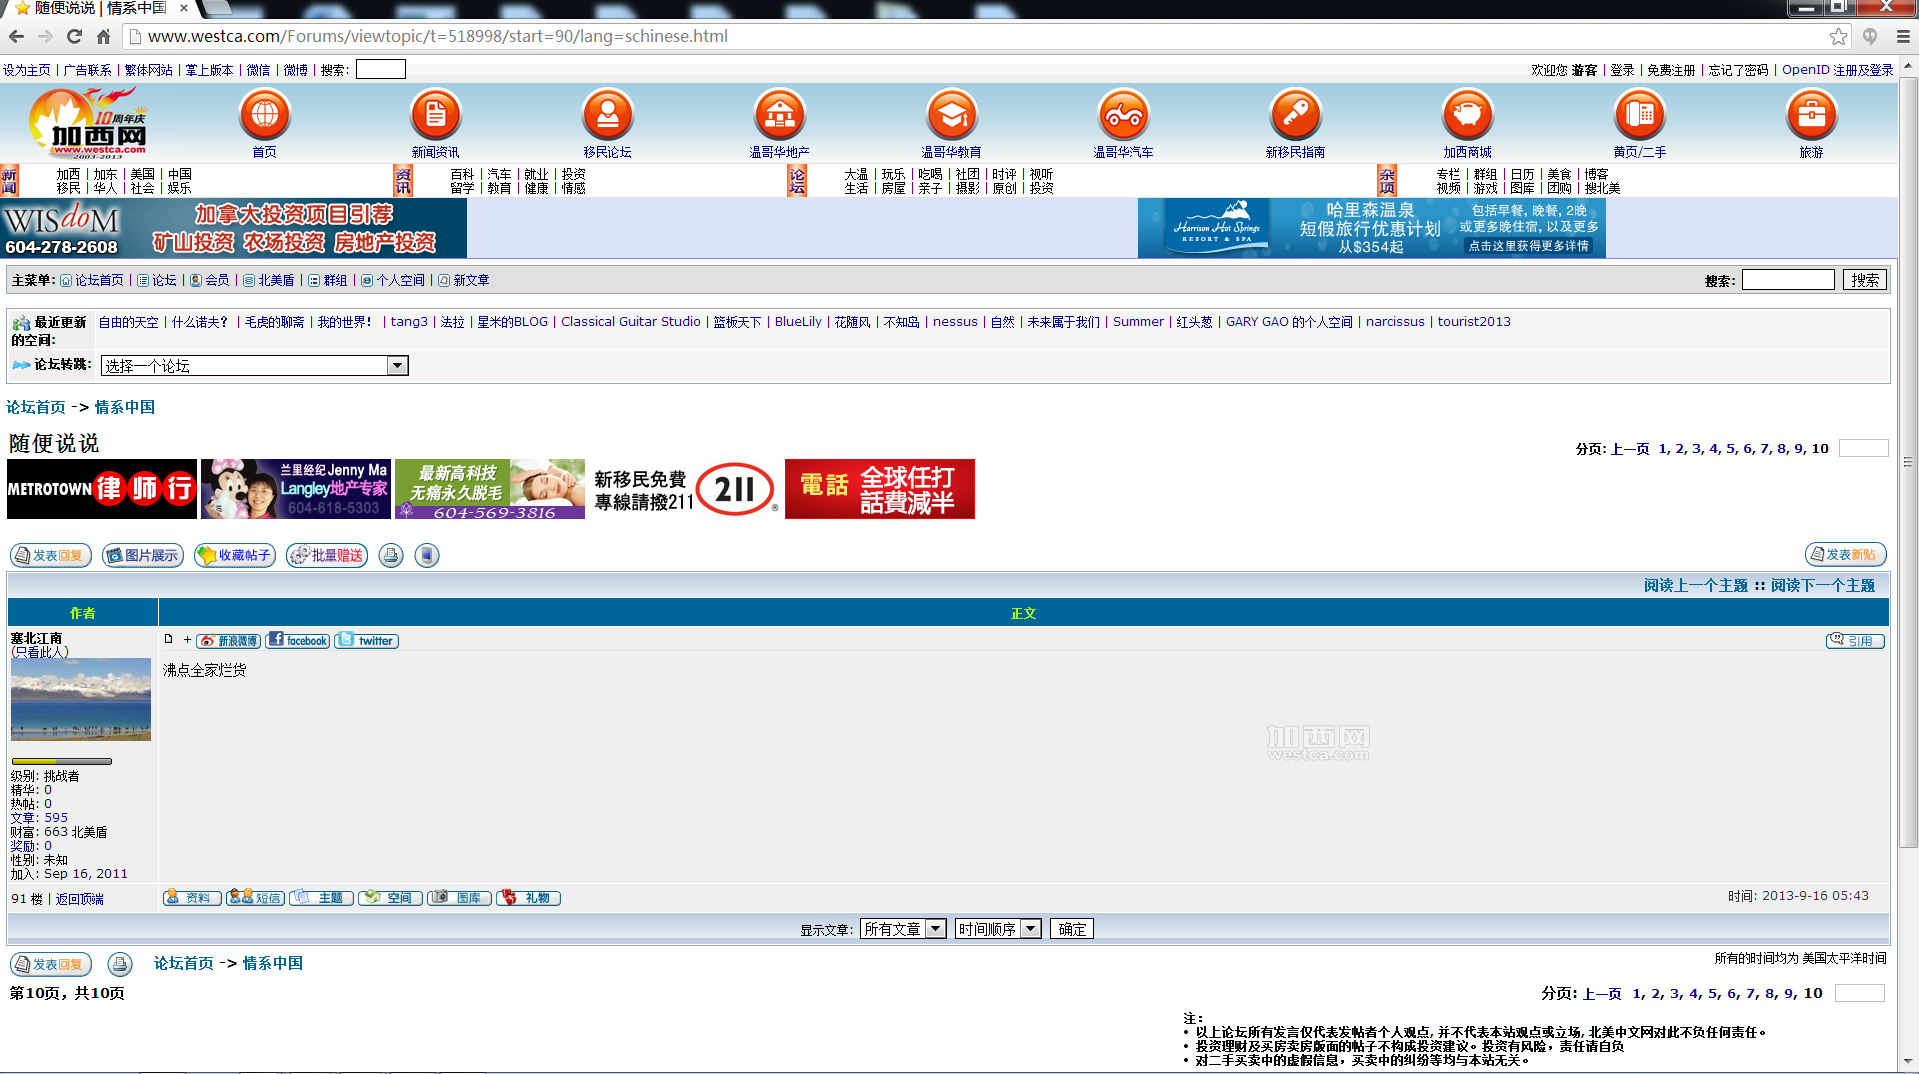Share the post to 新浪微博

coord(229,641)
